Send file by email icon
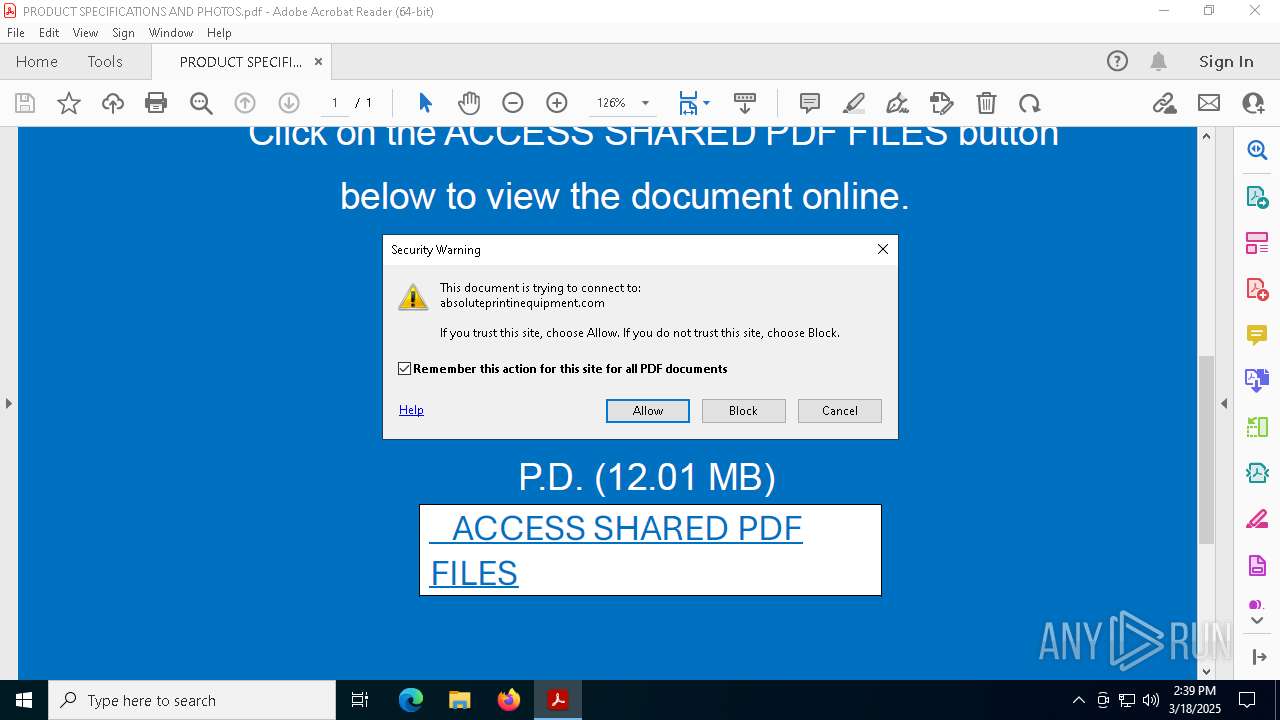The width and height of the screenshot is (1280, 720). [x=1209, y=103]
